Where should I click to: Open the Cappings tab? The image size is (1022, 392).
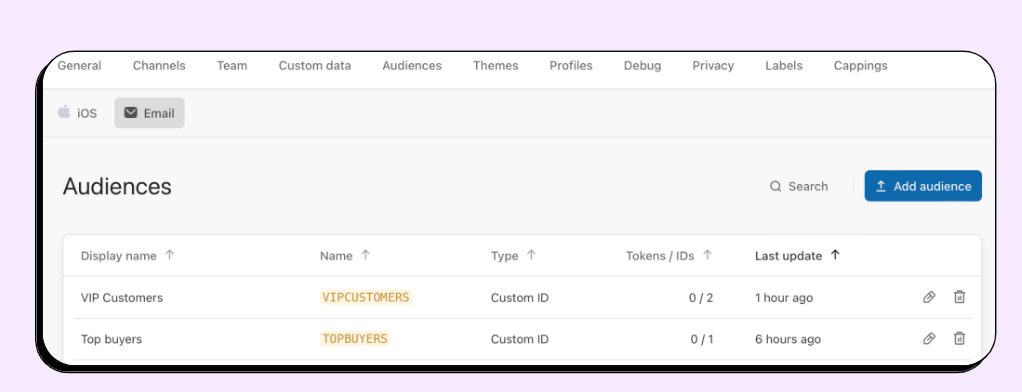[x=860, y=66]
